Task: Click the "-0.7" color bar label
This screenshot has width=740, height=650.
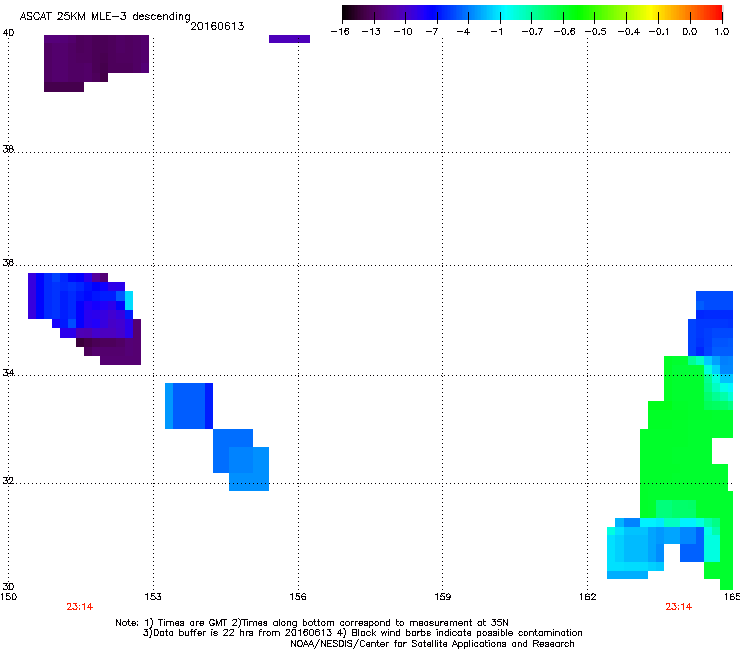Action: click(532, 32)
